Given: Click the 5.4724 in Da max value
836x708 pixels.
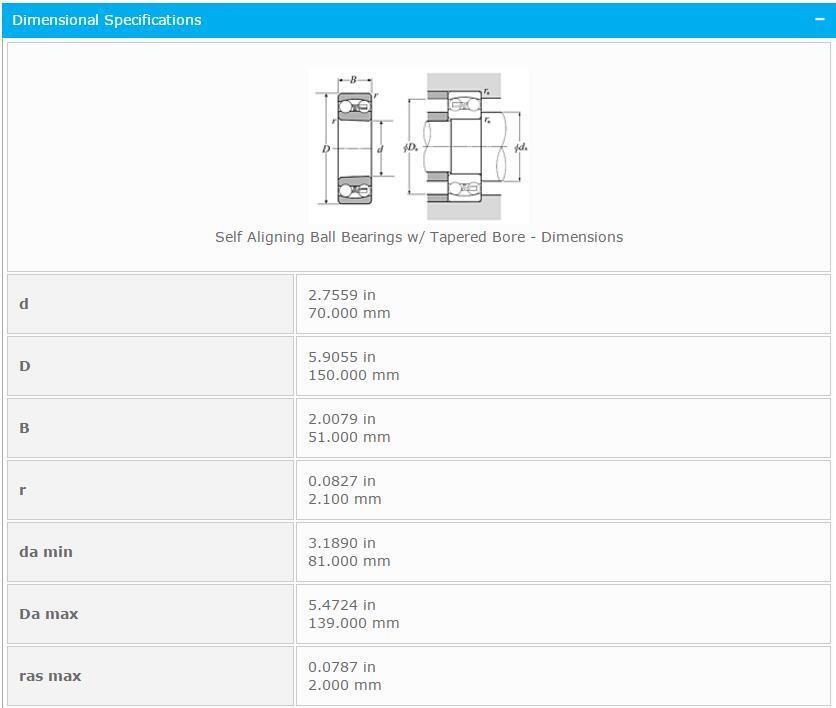Looking at the screenshot, I should click(342, 605).
